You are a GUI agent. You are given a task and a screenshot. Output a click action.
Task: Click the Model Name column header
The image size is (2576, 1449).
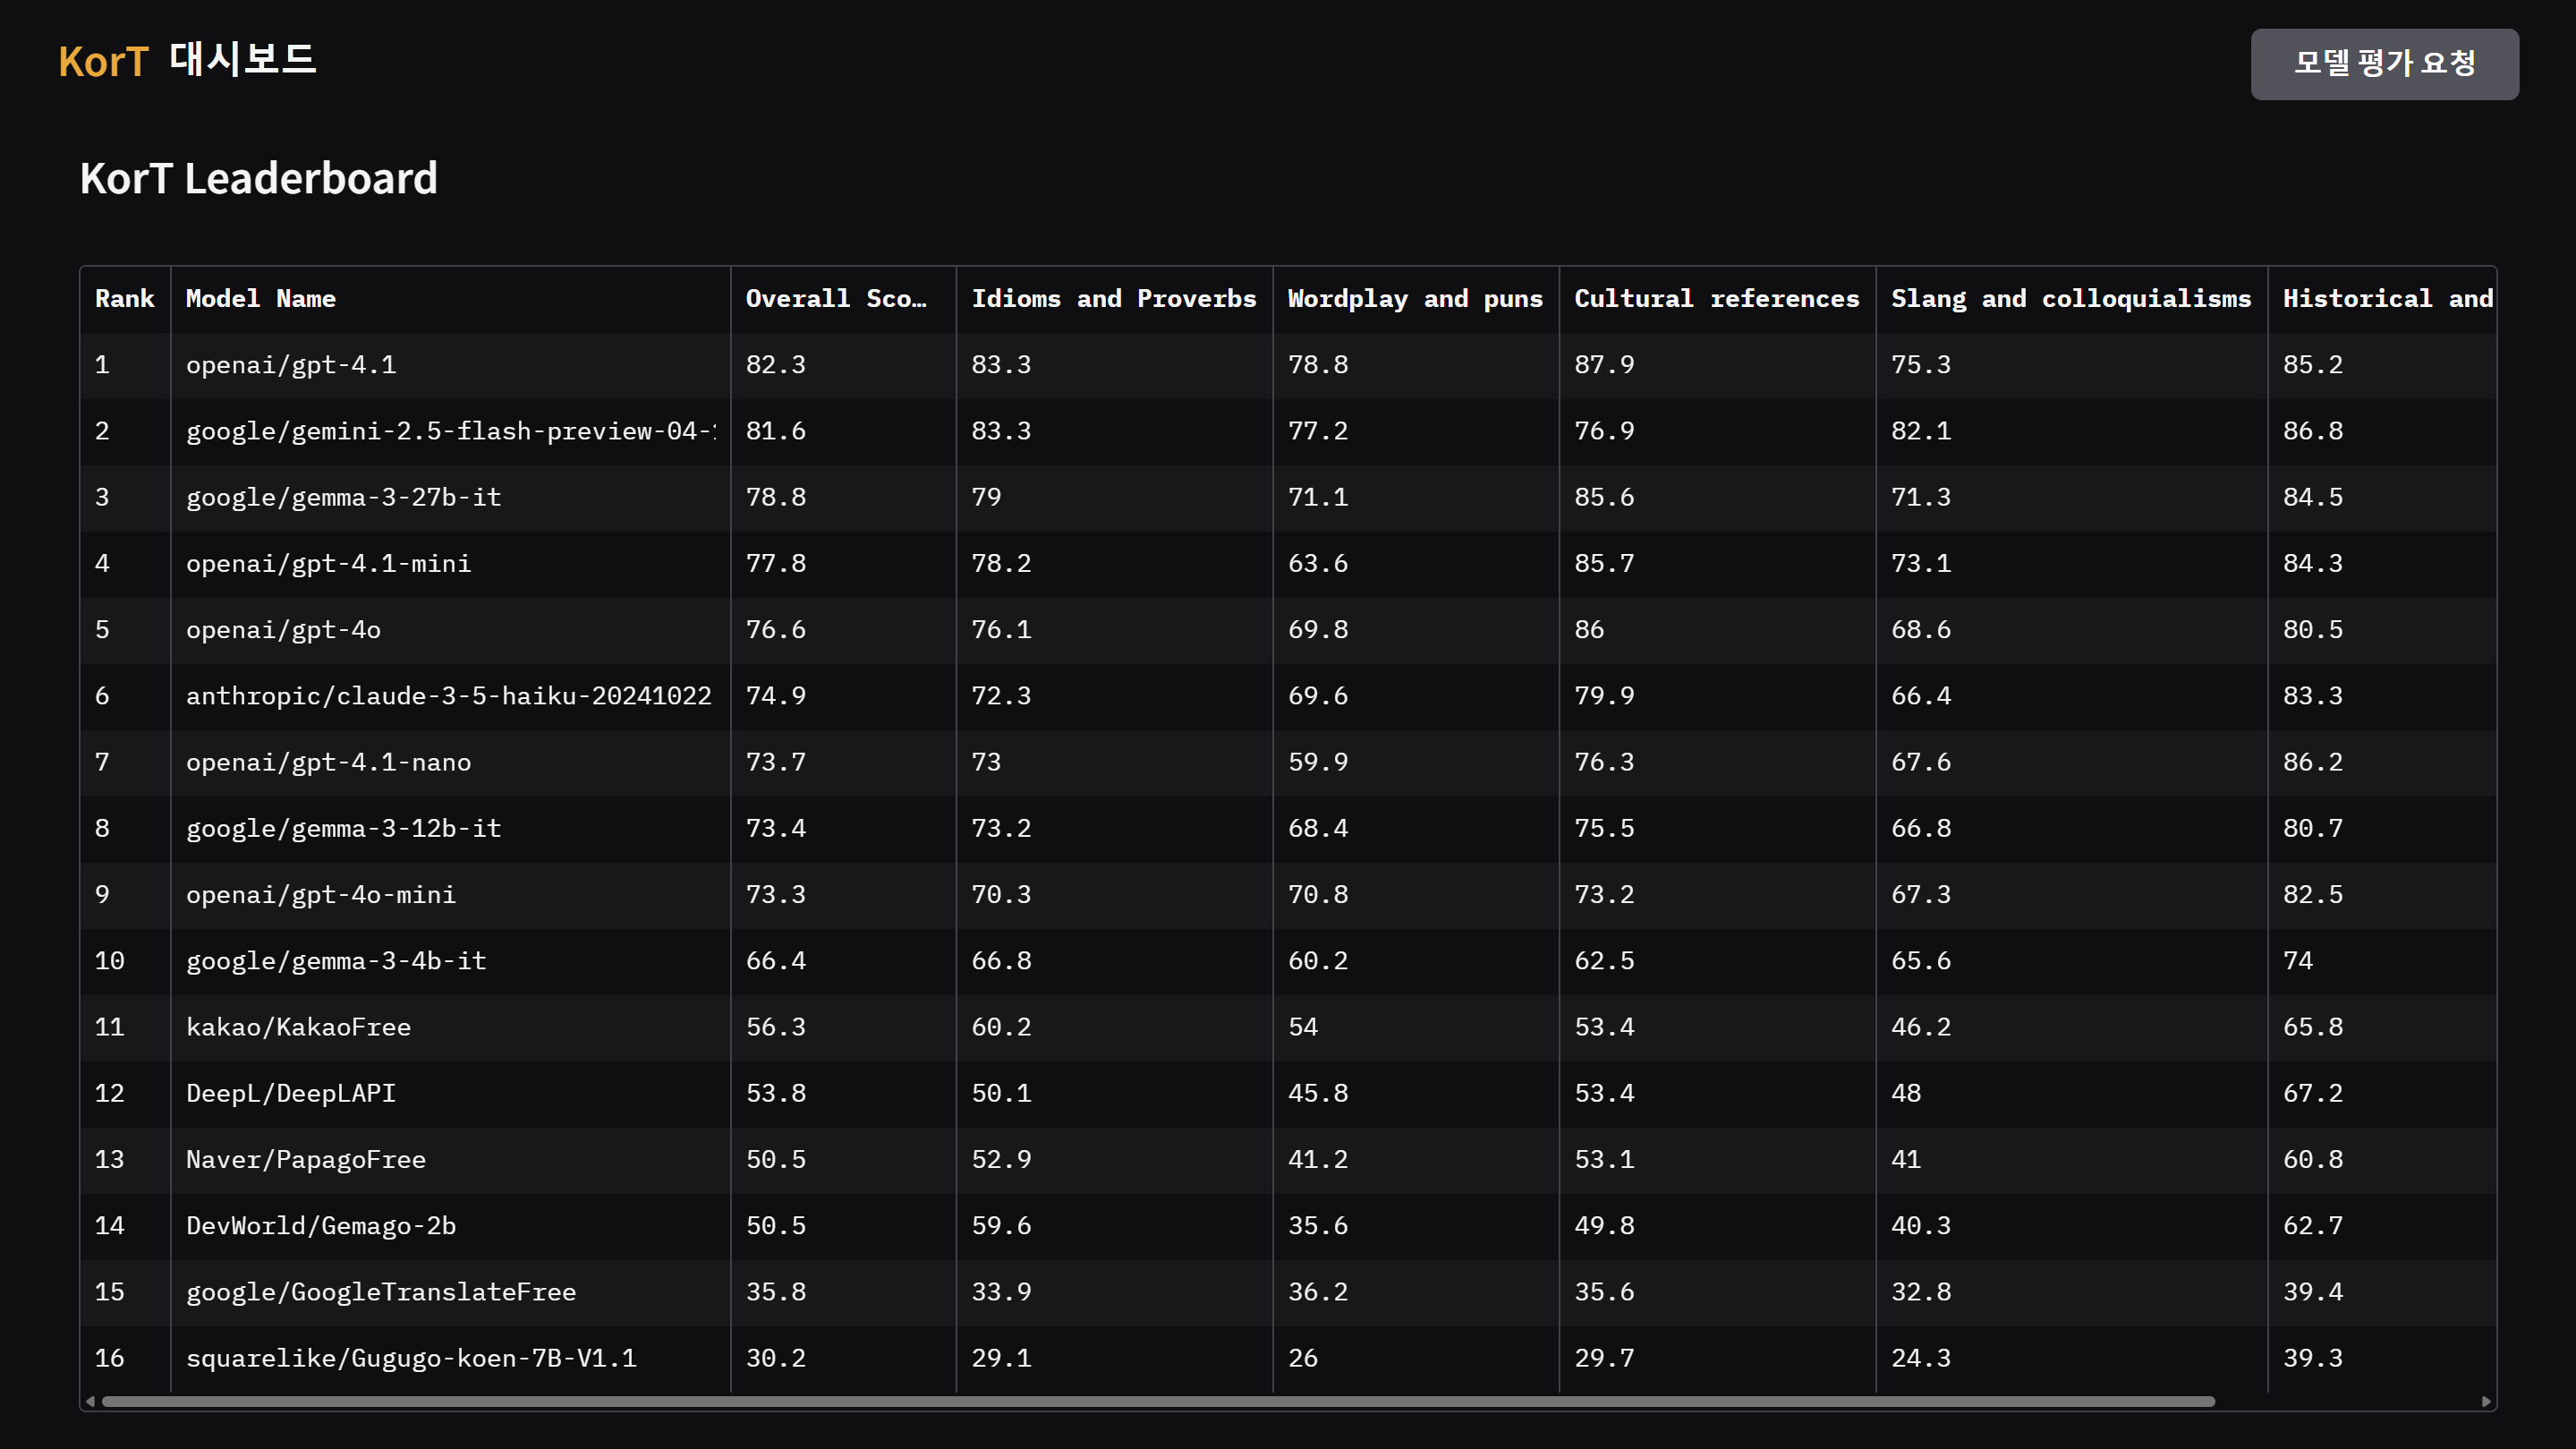point(260,298)
